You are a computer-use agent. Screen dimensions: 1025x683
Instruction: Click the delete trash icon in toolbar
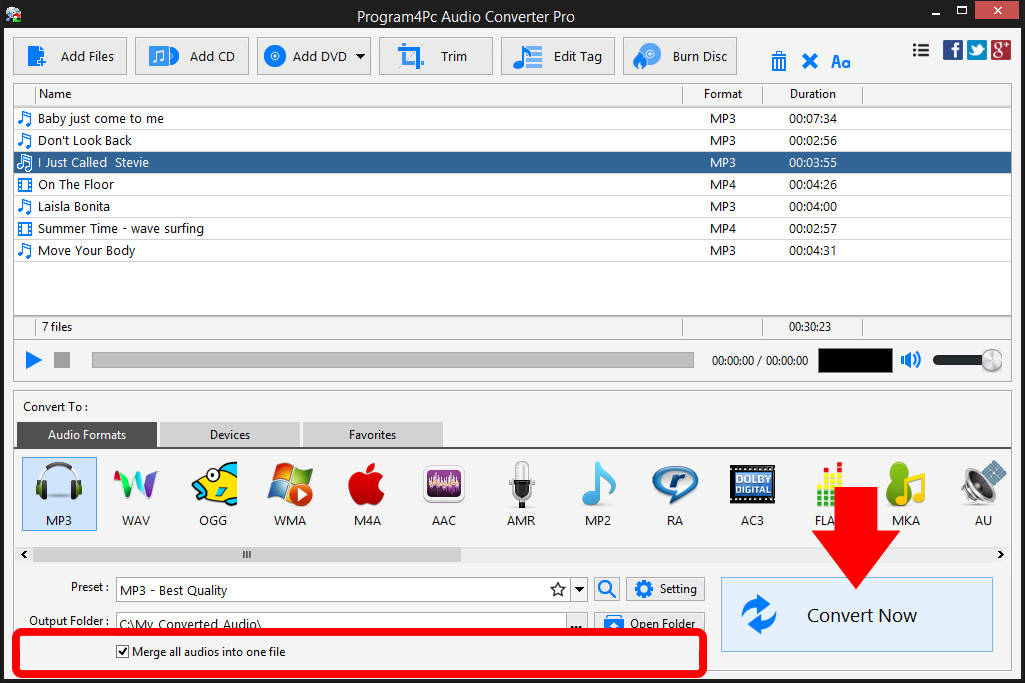[x=778, y=61]
